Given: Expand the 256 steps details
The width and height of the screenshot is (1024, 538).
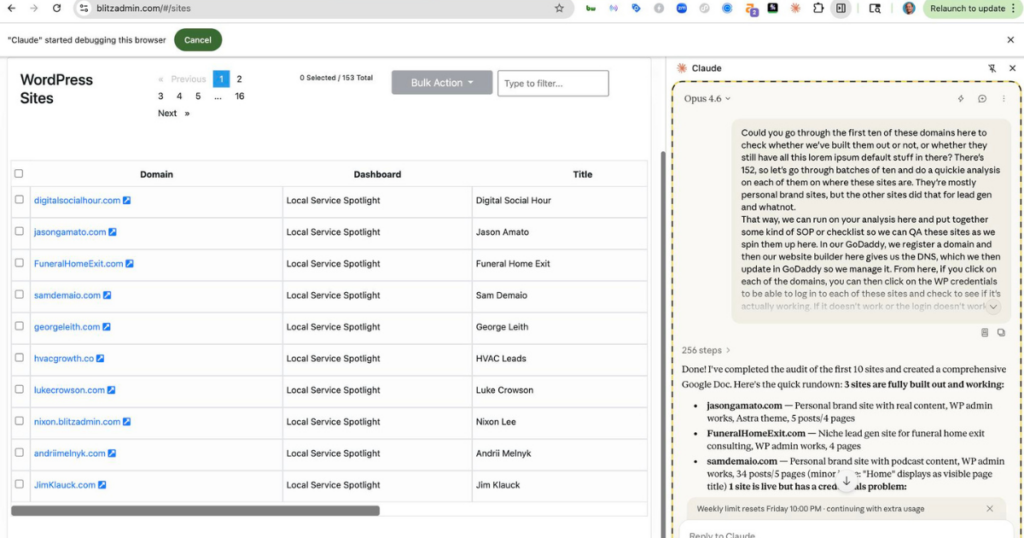Looking at the screenshot, I should pos(706,351).
